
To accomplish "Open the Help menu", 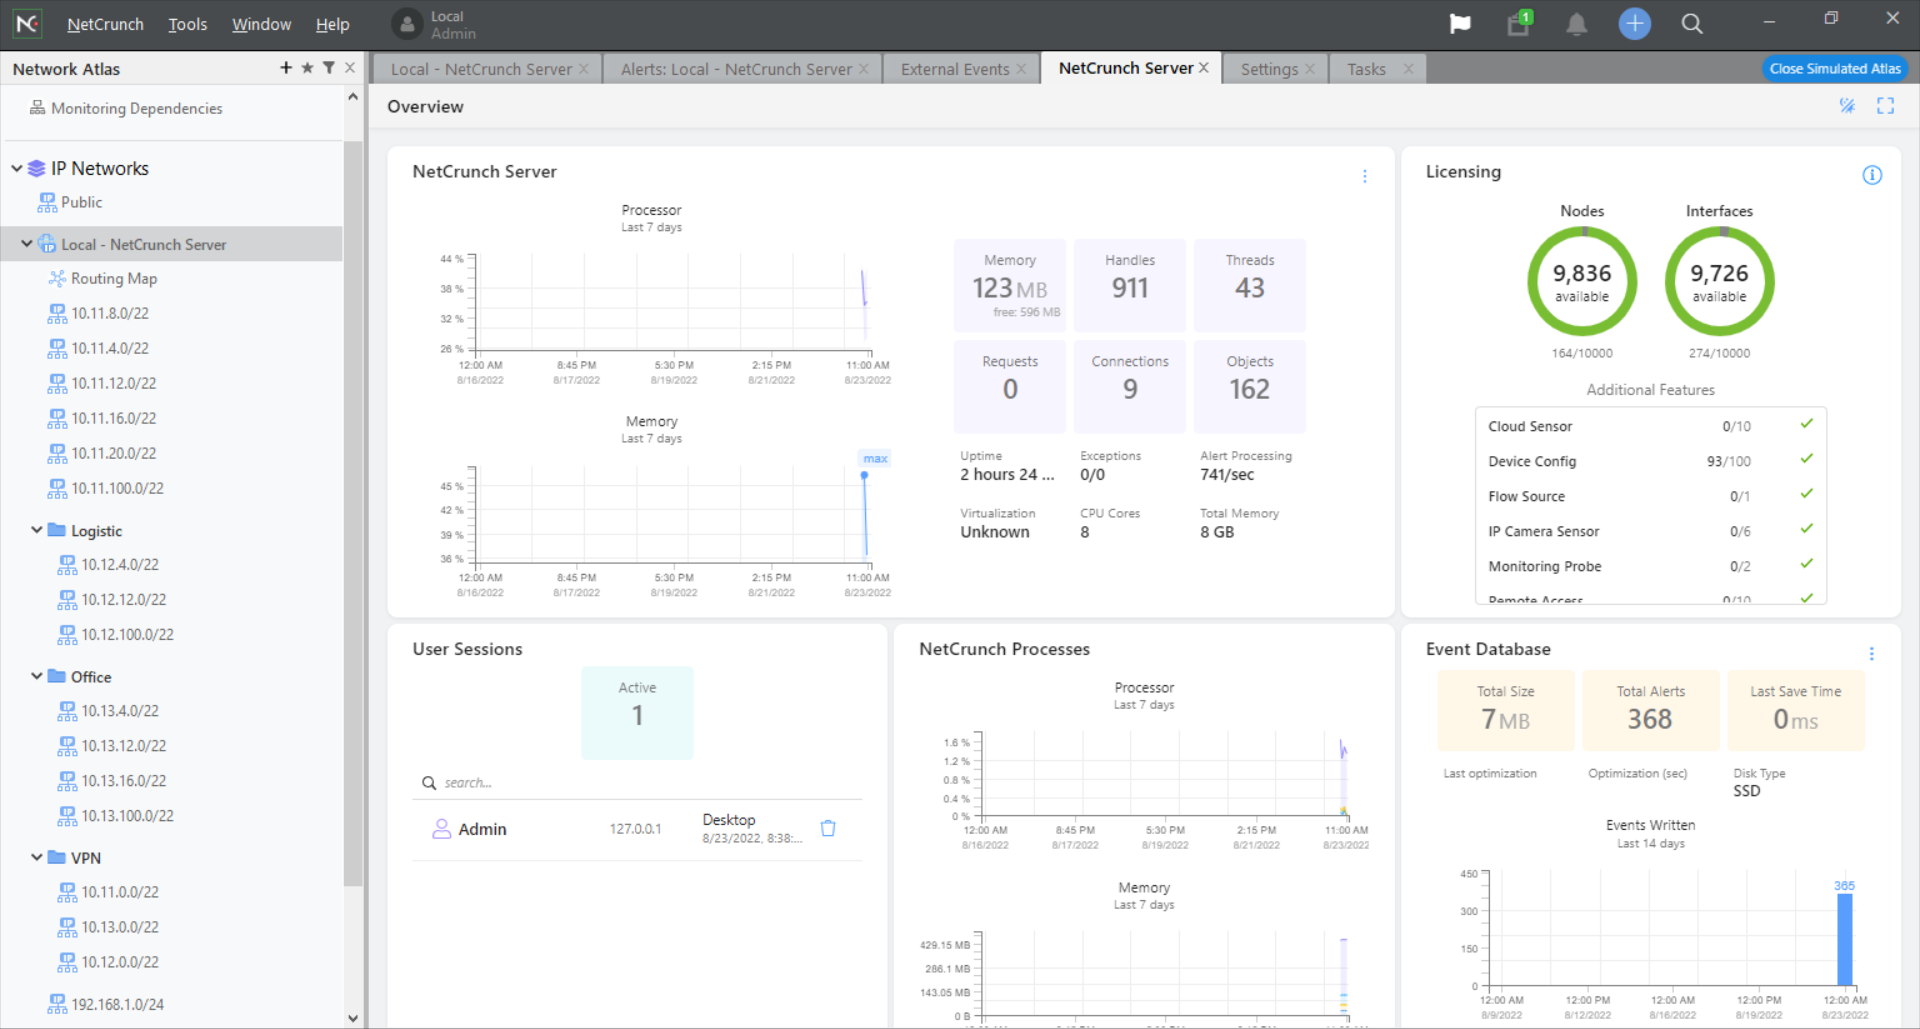I will coord(332,24).
